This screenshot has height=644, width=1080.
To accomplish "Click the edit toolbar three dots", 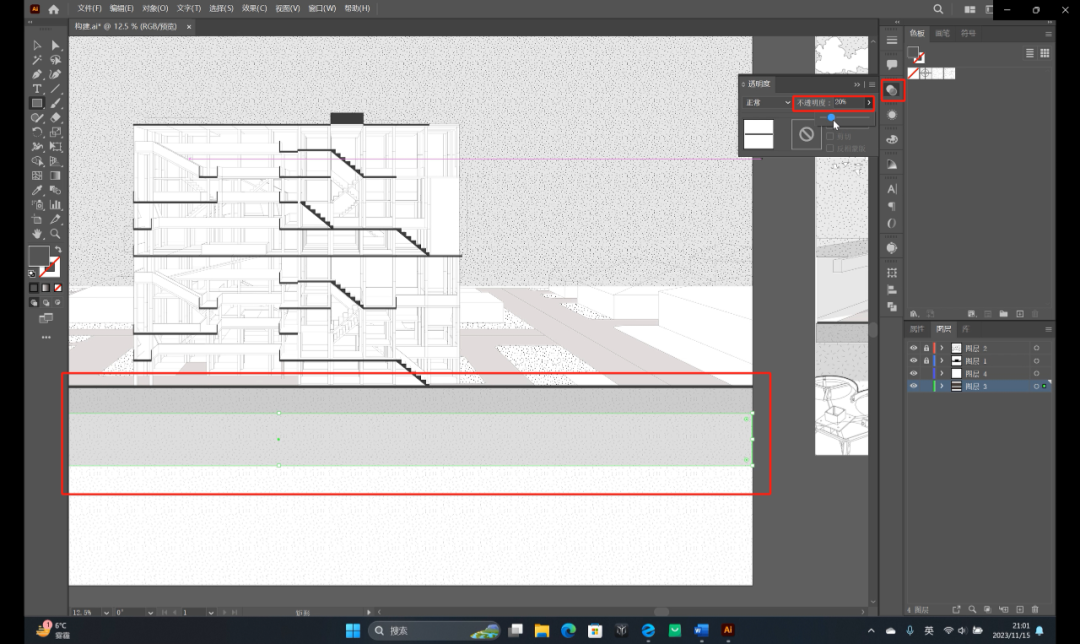I will click(x=46, y=337).
